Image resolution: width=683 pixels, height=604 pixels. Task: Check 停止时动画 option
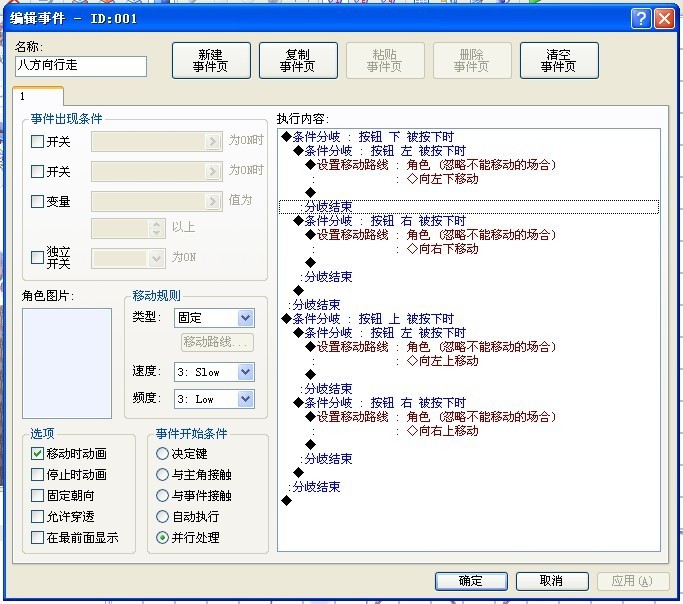tap(37, 474)
